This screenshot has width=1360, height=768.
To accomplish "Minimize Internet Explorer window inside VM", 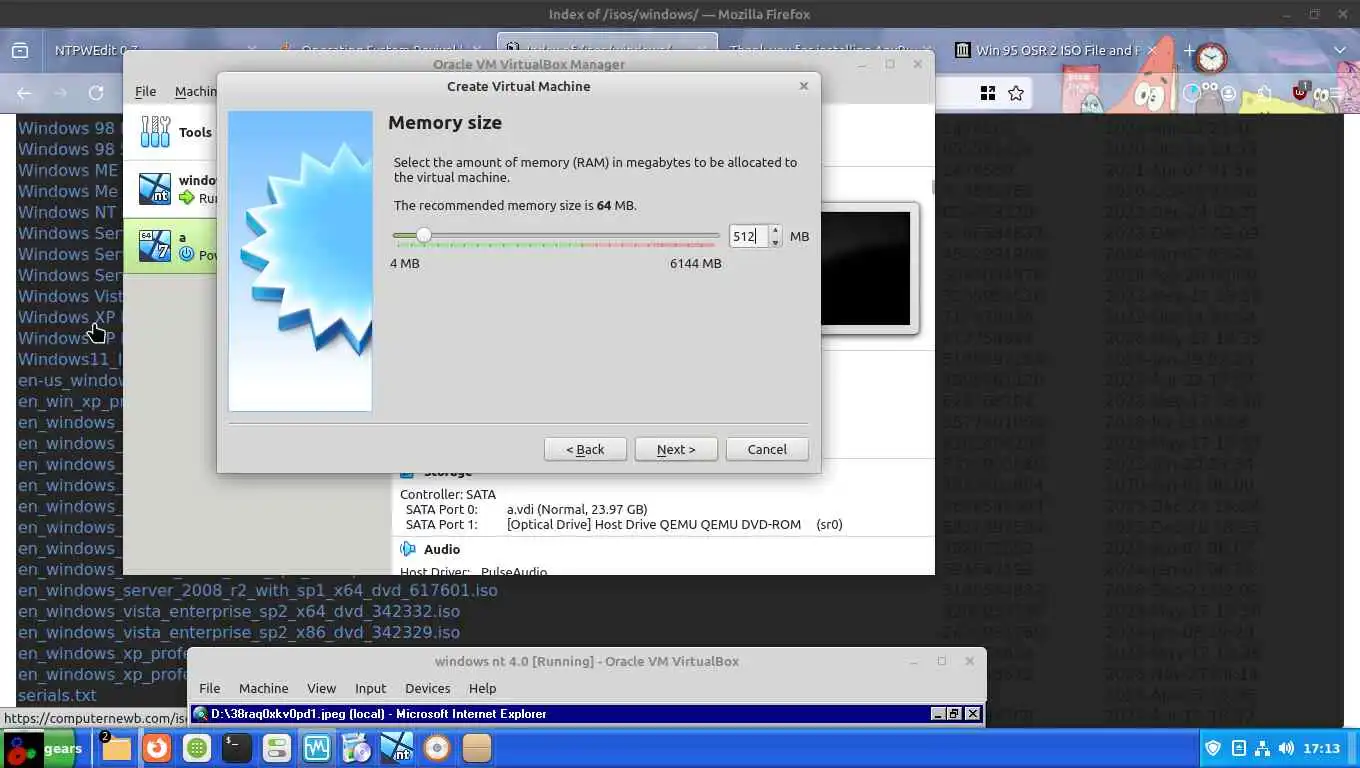I will (x=938, y=714).
